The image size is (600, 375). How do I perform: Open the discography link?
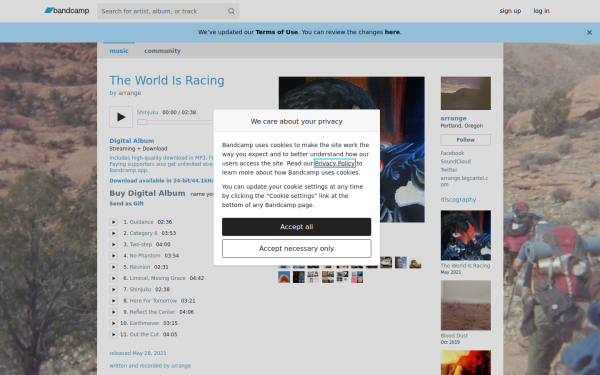458,200
